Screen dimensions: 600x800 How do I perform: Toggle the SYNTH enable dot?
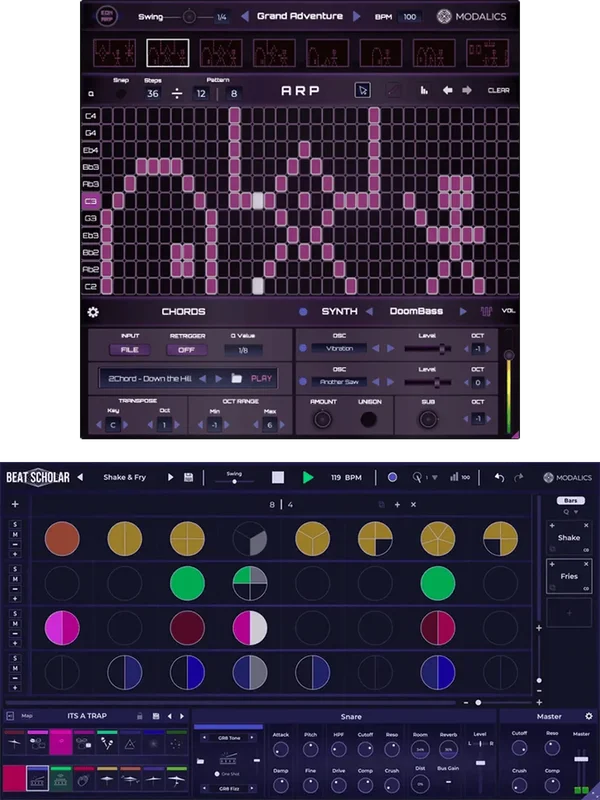(303, 312)
